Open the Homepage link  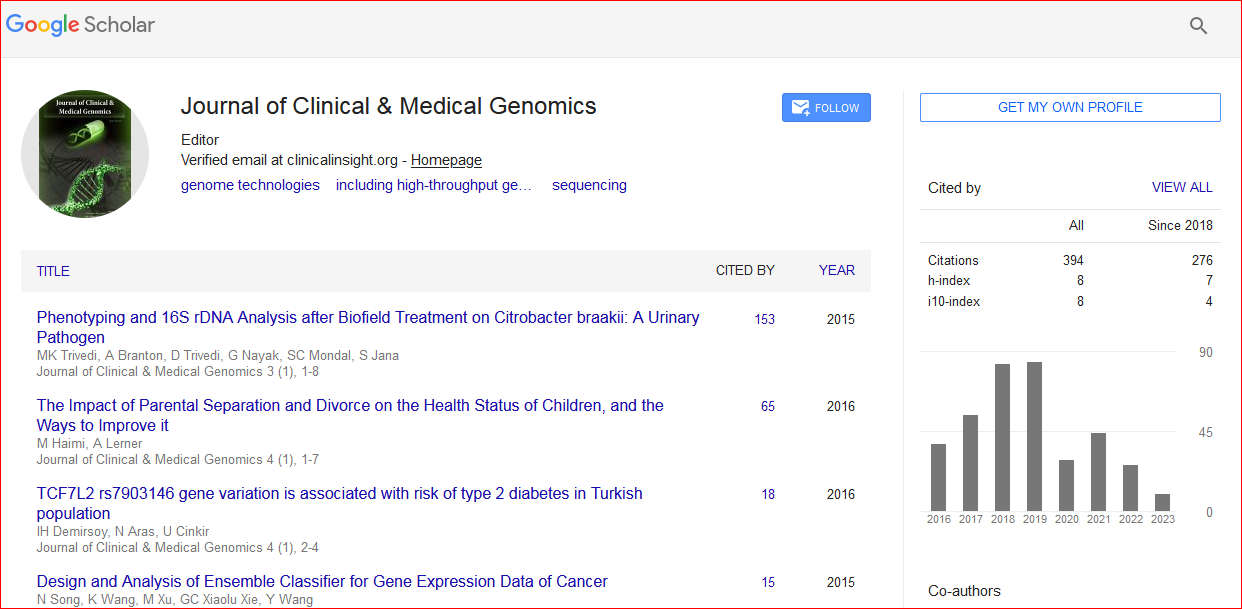446,160
